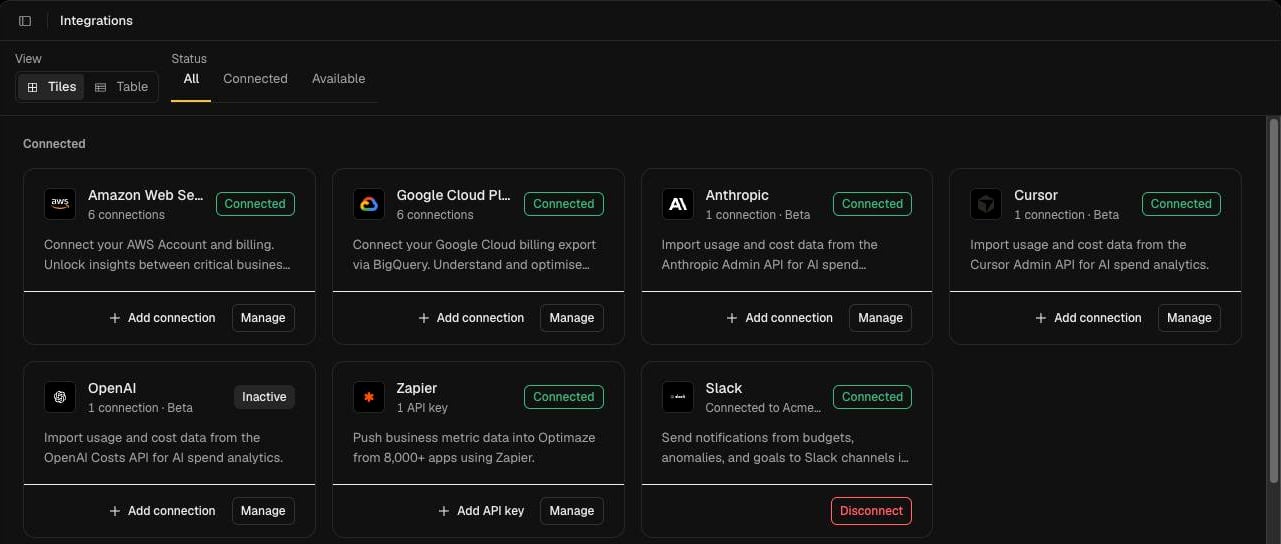Viewport: 1281px width, 544px height.
Task: Click the Google Cloud Platform logo icon
Action: pos(369,204)
